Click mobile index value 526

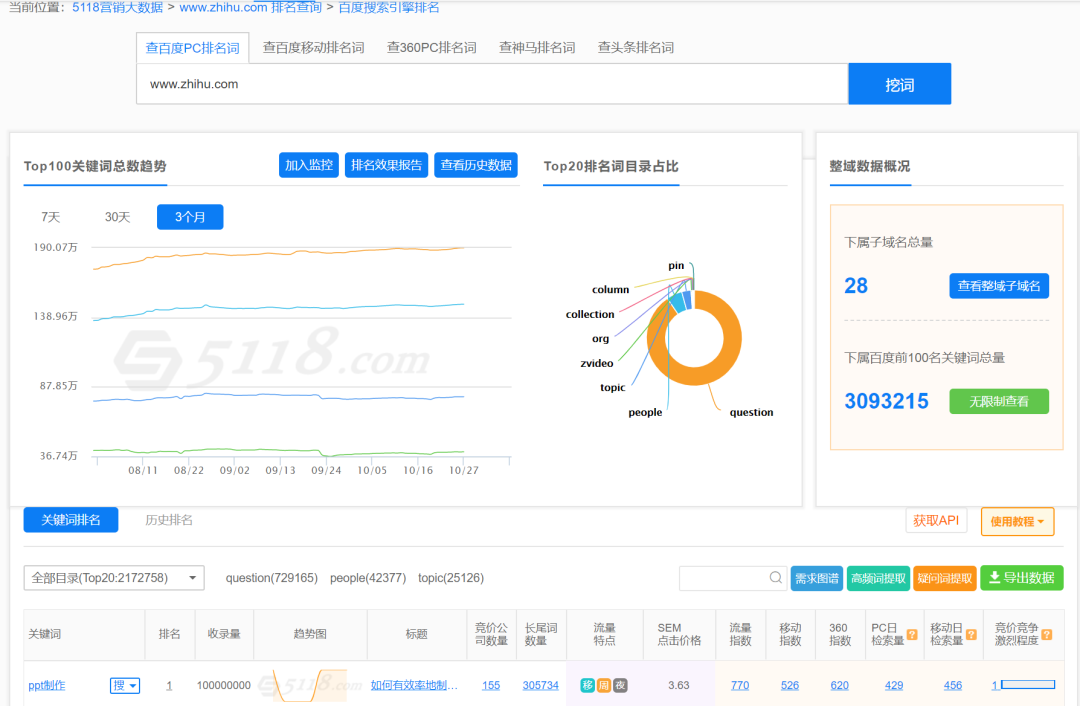click(x=790, y=685)
